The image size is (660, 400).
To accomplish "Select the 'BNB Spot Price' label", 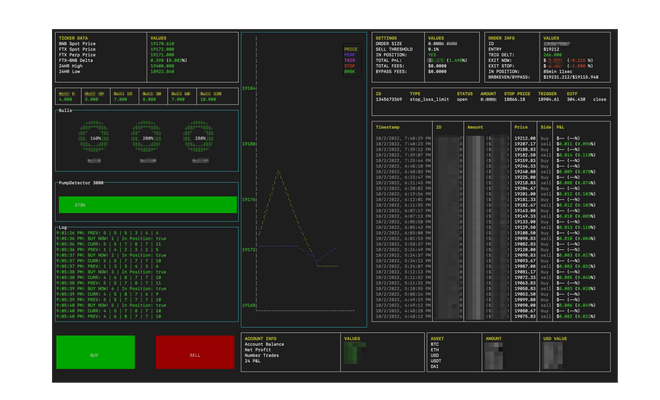I will (x=77, y=44).
